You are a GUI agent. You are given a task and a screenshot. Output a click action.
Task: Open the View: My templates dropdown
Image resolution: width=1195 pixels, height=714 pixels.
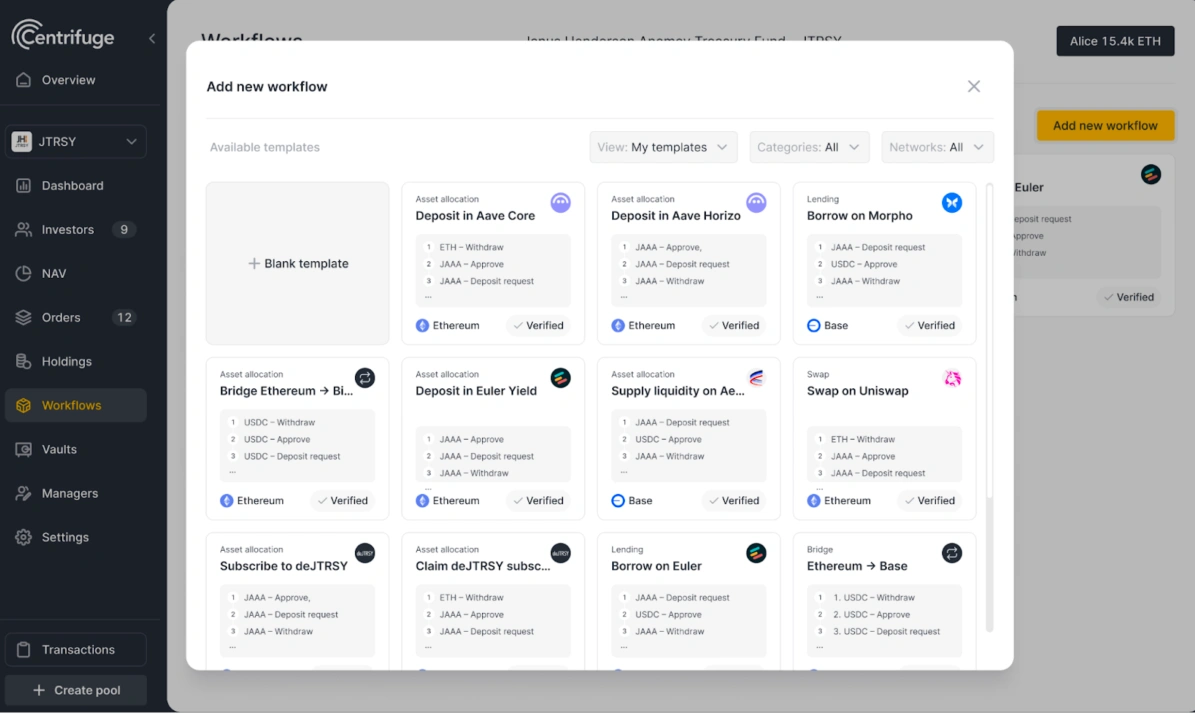(662, 146)
